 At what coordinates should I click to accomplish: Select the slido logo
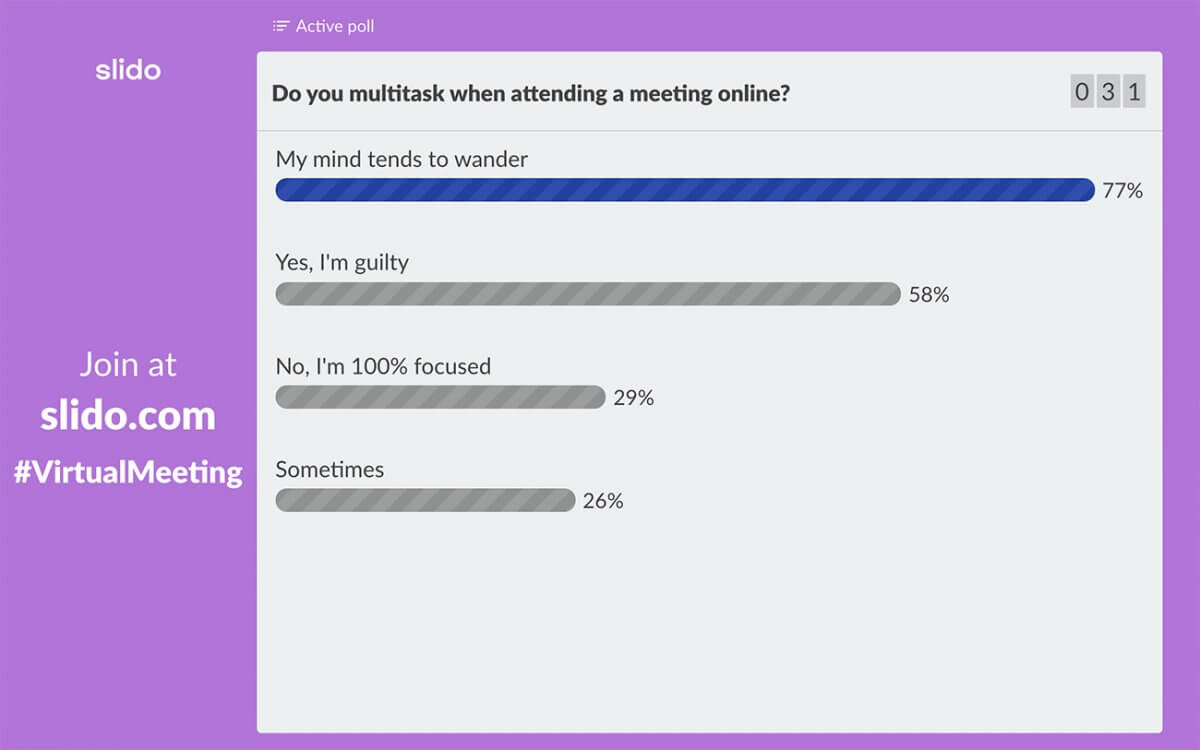tap(128, 70)
